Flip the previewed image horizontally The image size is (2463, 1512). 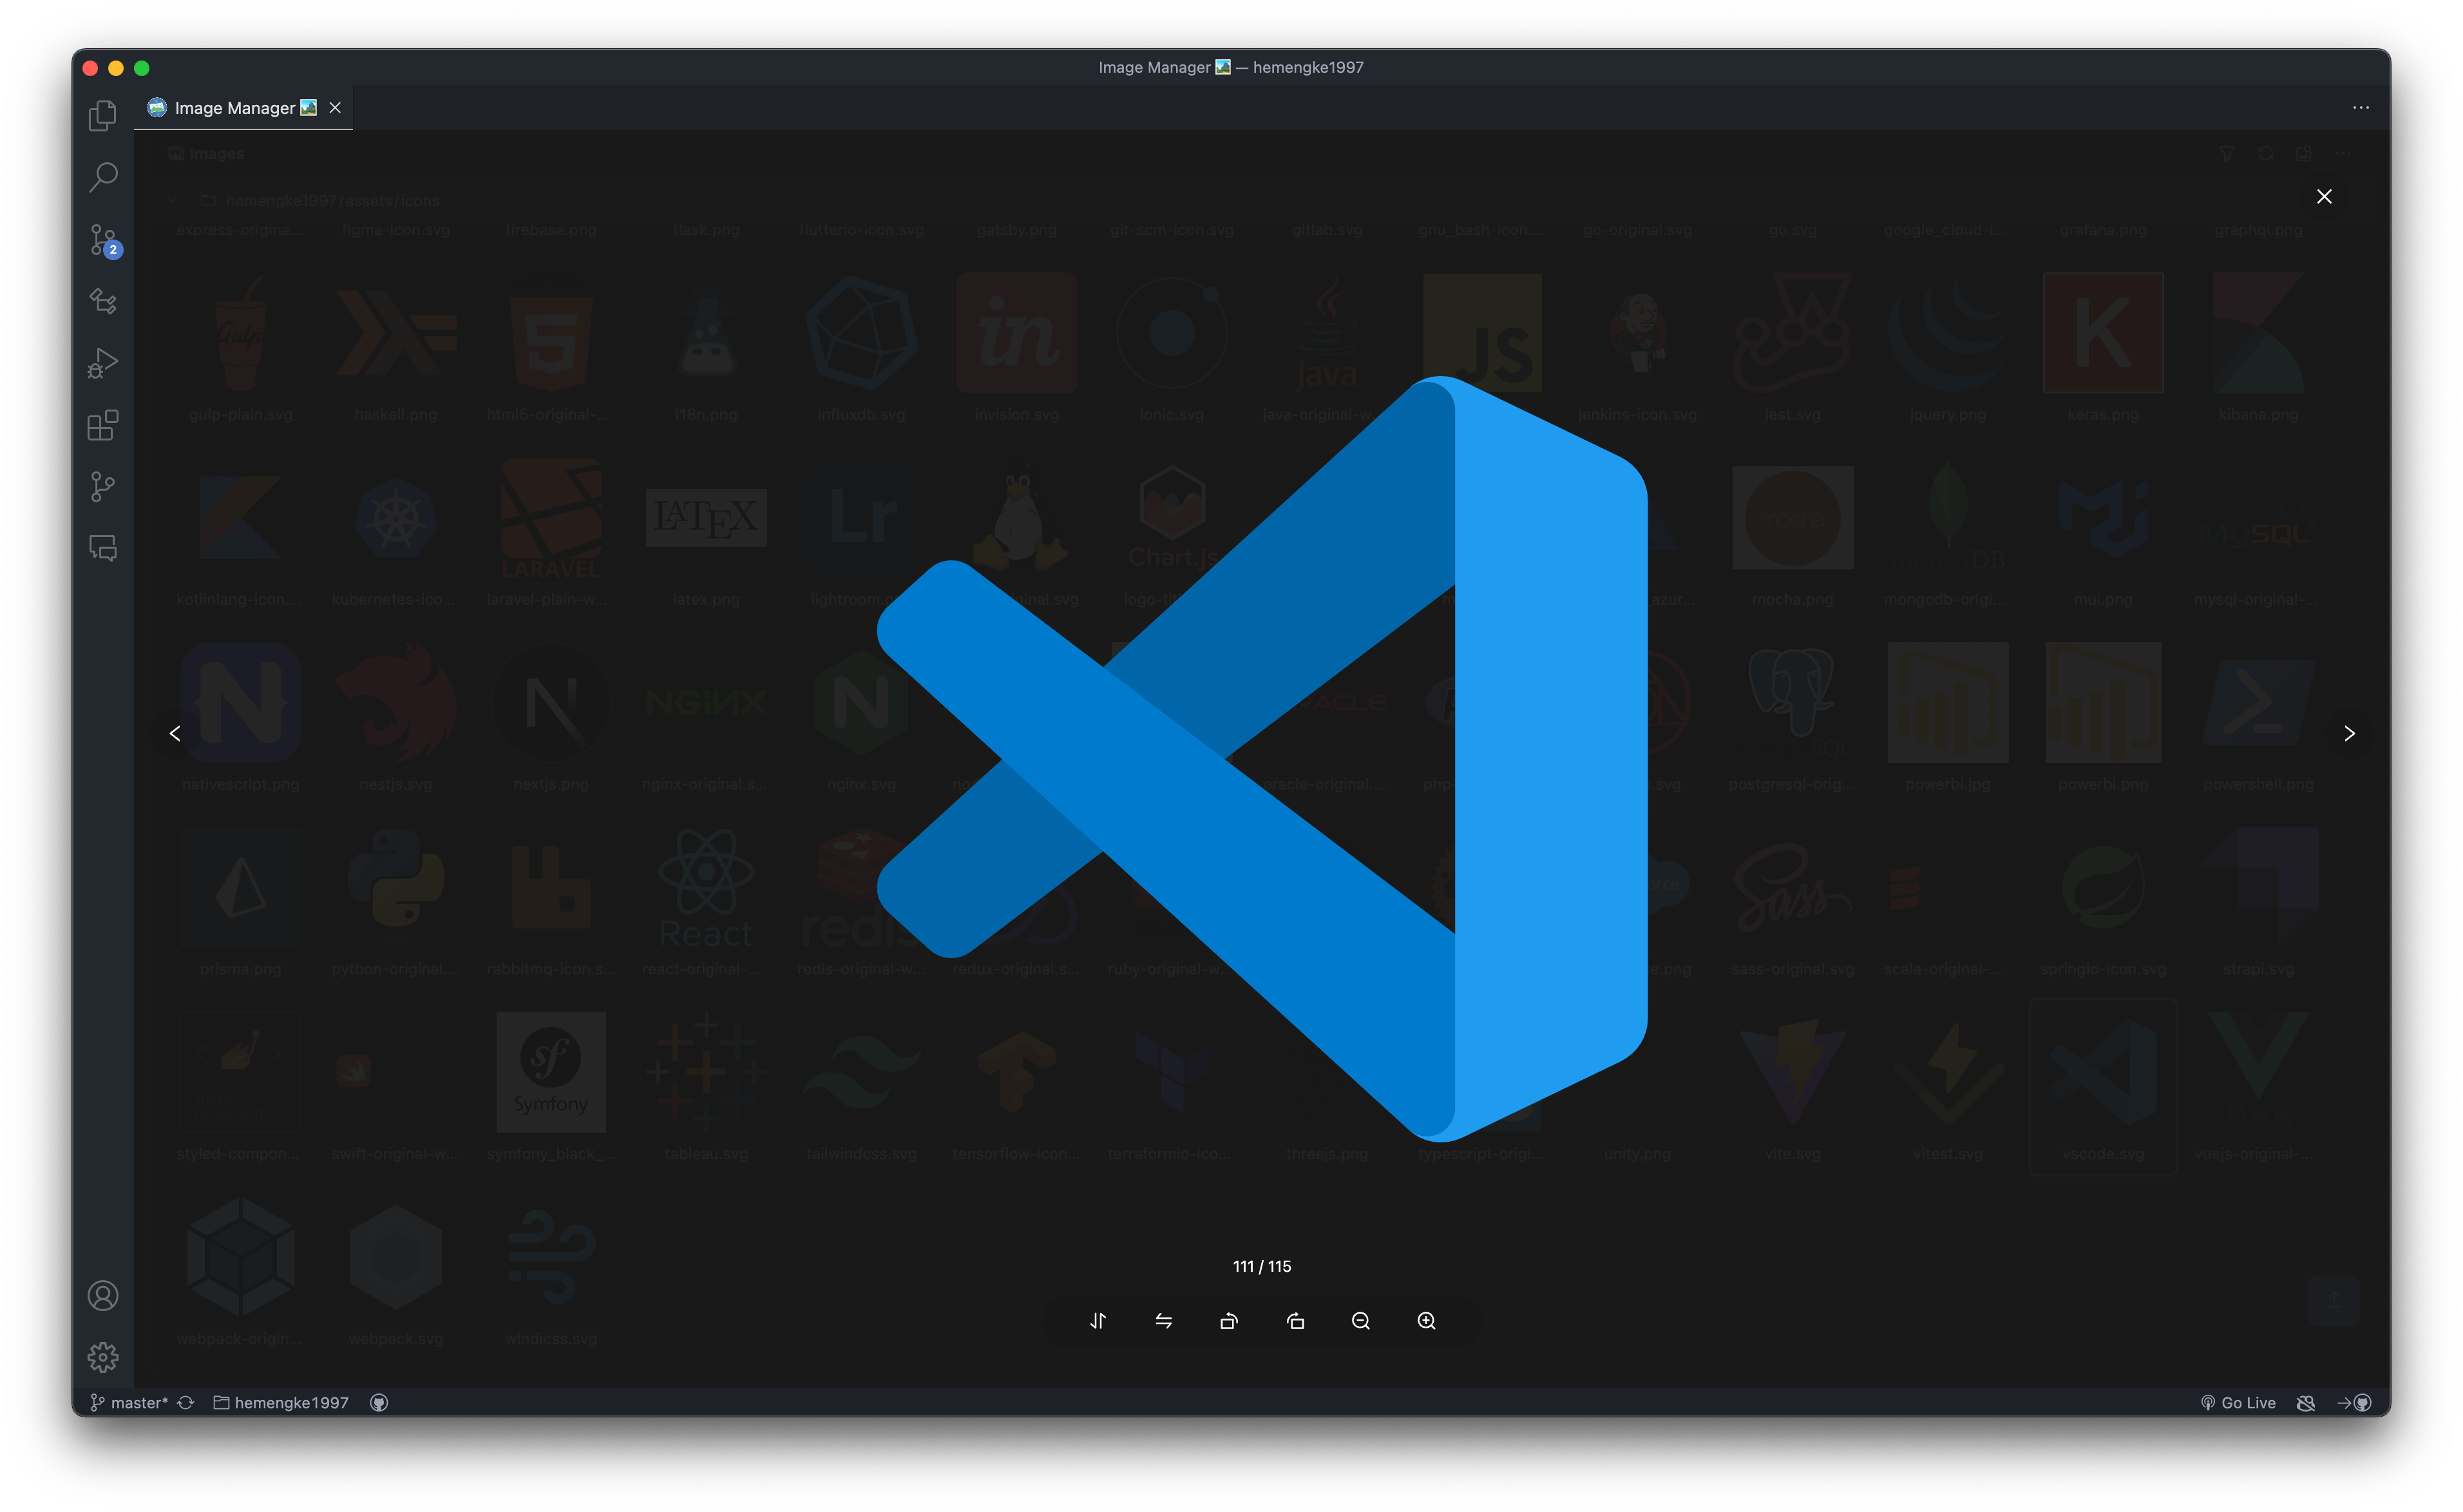click(1163, 1321)
